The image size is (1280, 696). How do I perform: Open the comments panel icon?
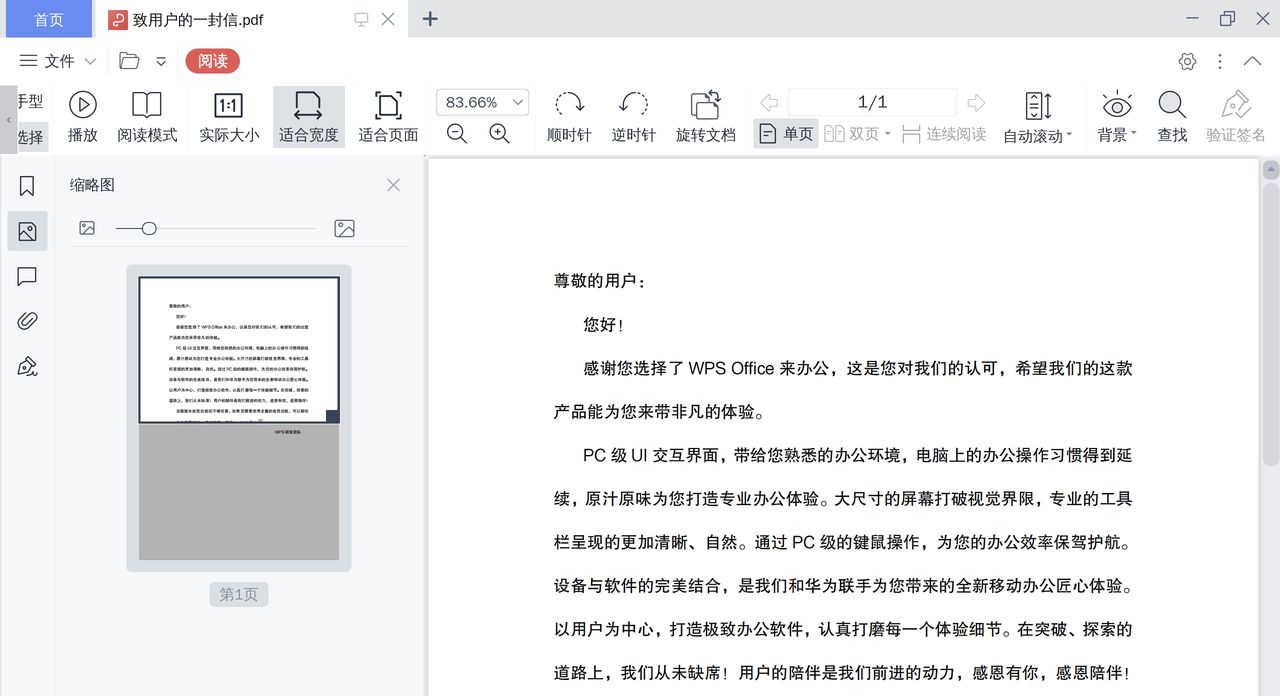pos(26,277)
